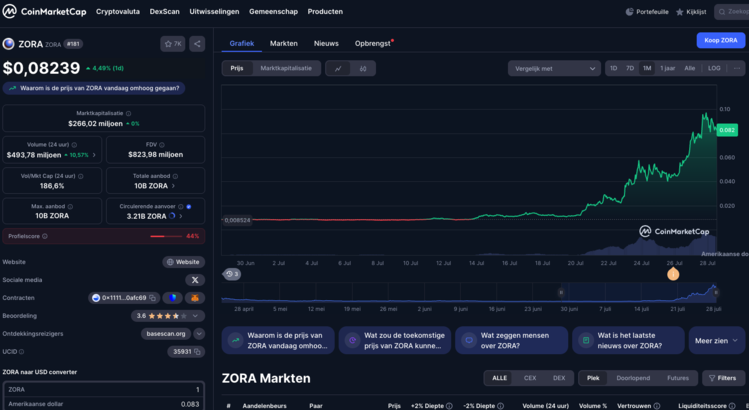Open Kijklijst watchlist star

click(x=691, y=12)
